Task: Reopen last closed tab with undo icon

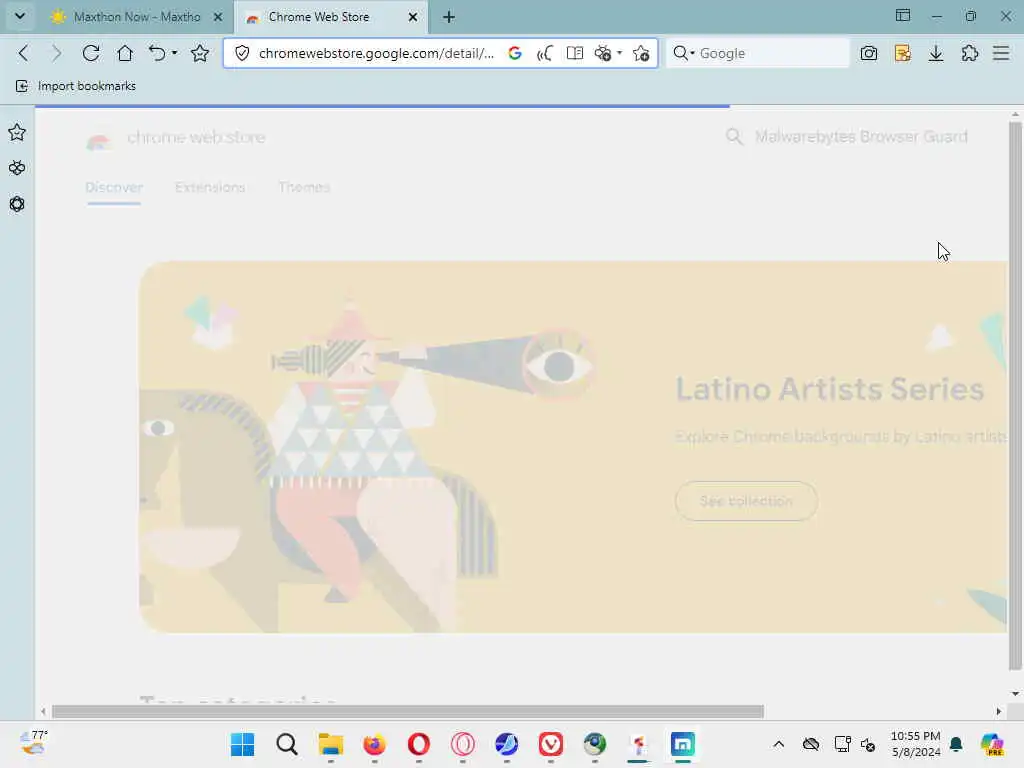Action: click(x=157, y=53)
